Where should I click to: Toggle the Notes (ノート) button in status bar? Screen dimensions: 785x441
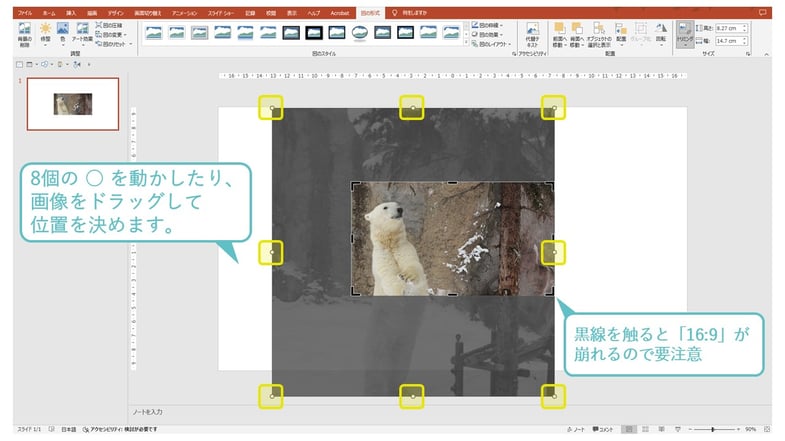576,429
